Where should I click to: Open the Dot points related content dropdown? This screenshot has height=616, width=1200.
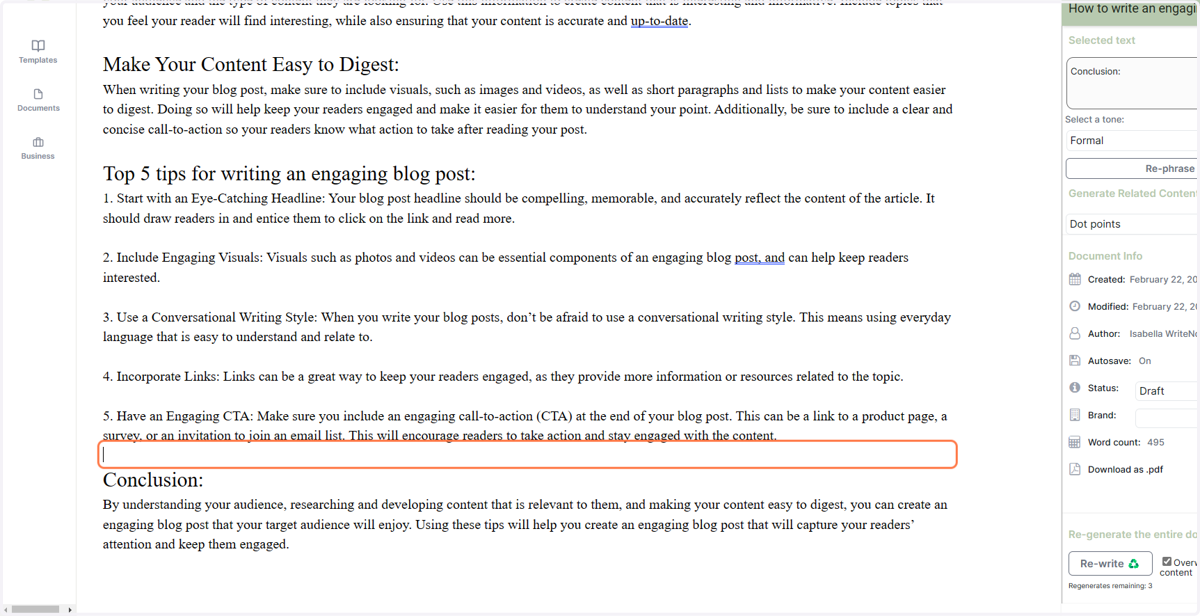1132,224
